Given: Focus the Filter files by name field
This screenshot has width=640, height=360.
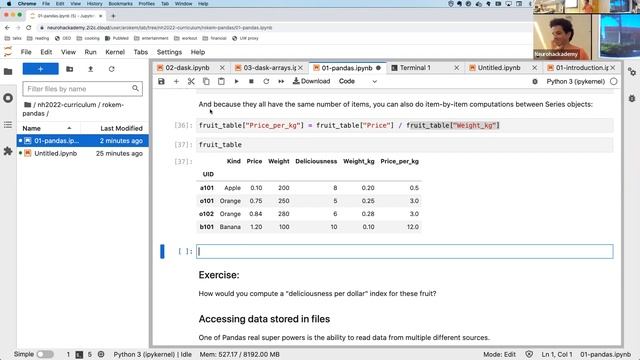Looking at the screenshot, I should [x=82, y=89].
